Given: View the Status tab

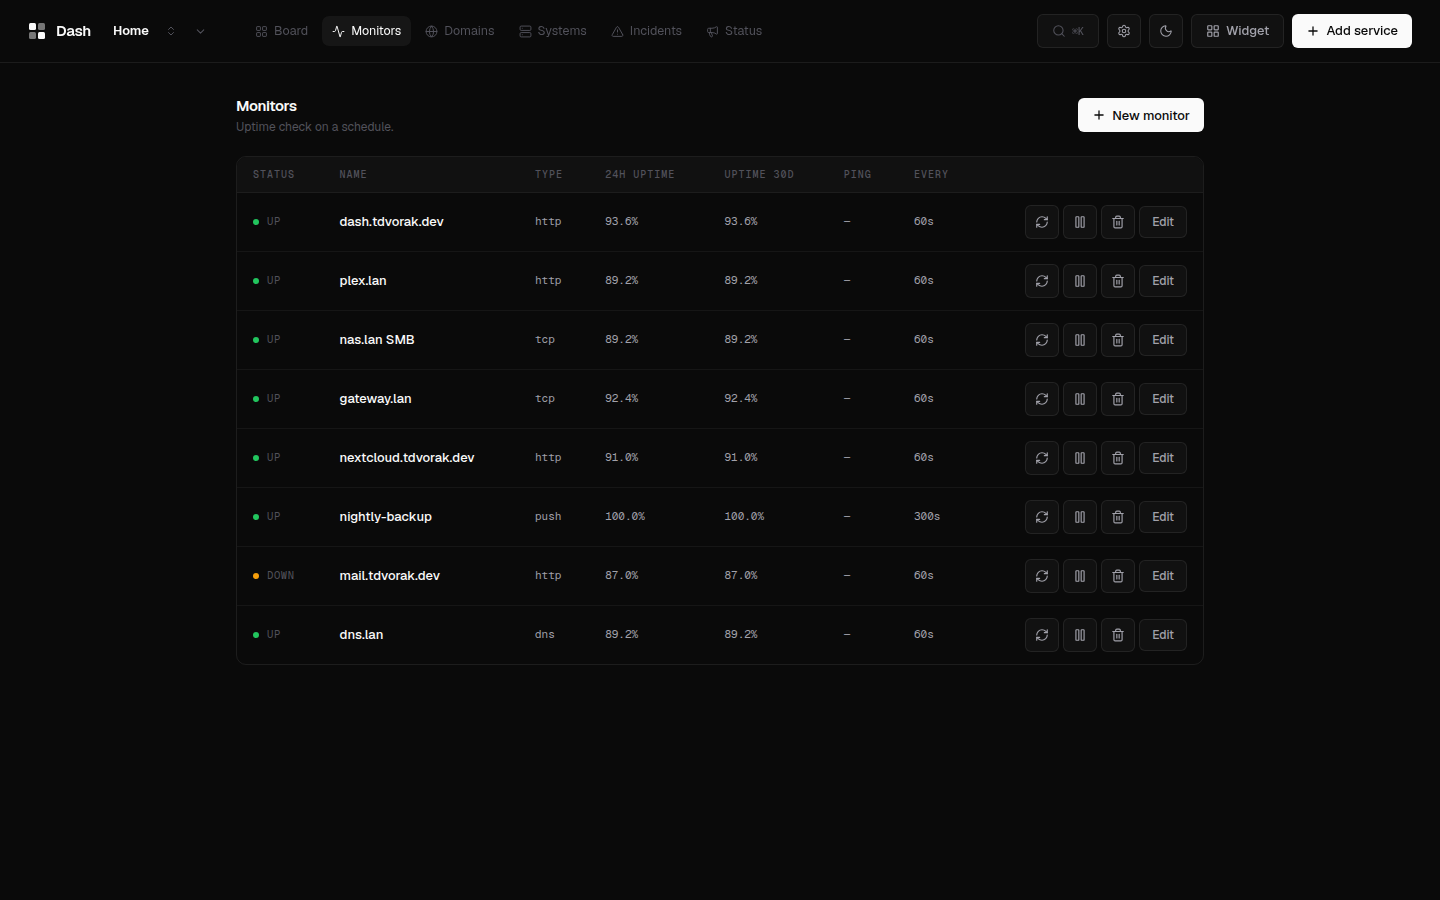Looking at the screenshot, I should 734,31.
